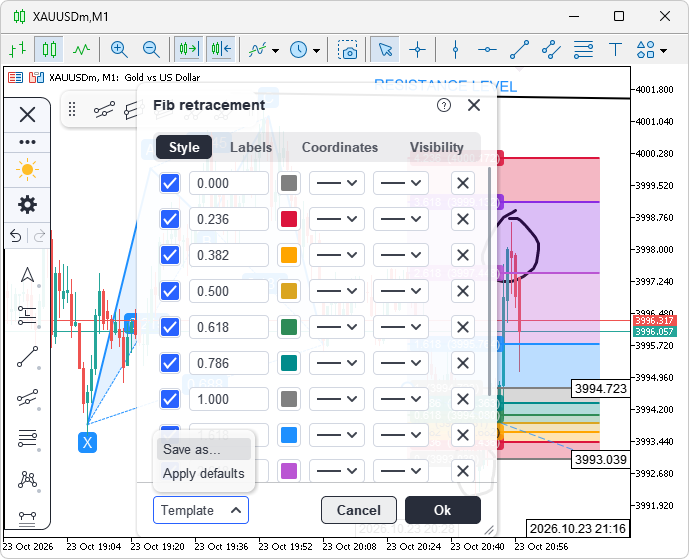This screenshot has width=689, height=559.
Task: Select the crosshair tool
Action: pyautogui.click(x=417, y=50)
